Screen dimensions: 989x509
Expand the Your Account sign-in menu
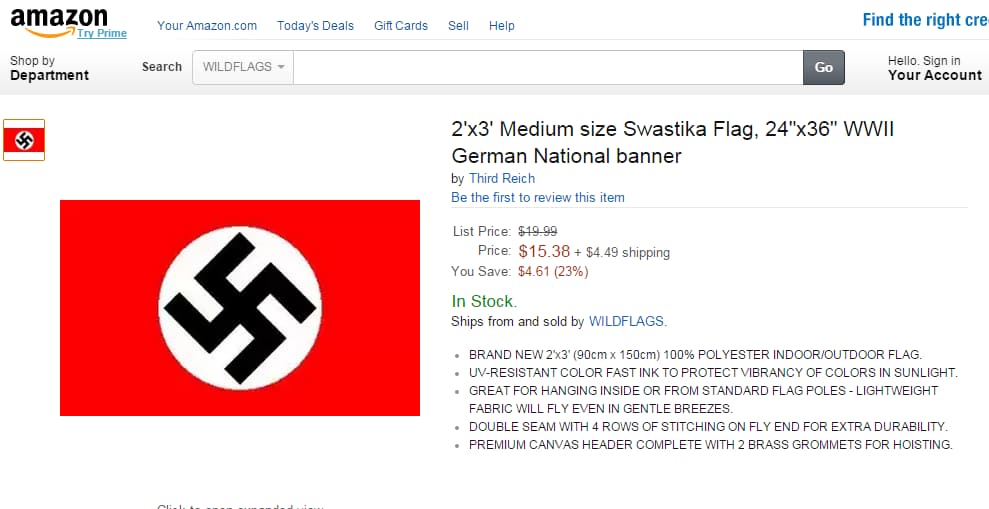[x=934, y=68]
